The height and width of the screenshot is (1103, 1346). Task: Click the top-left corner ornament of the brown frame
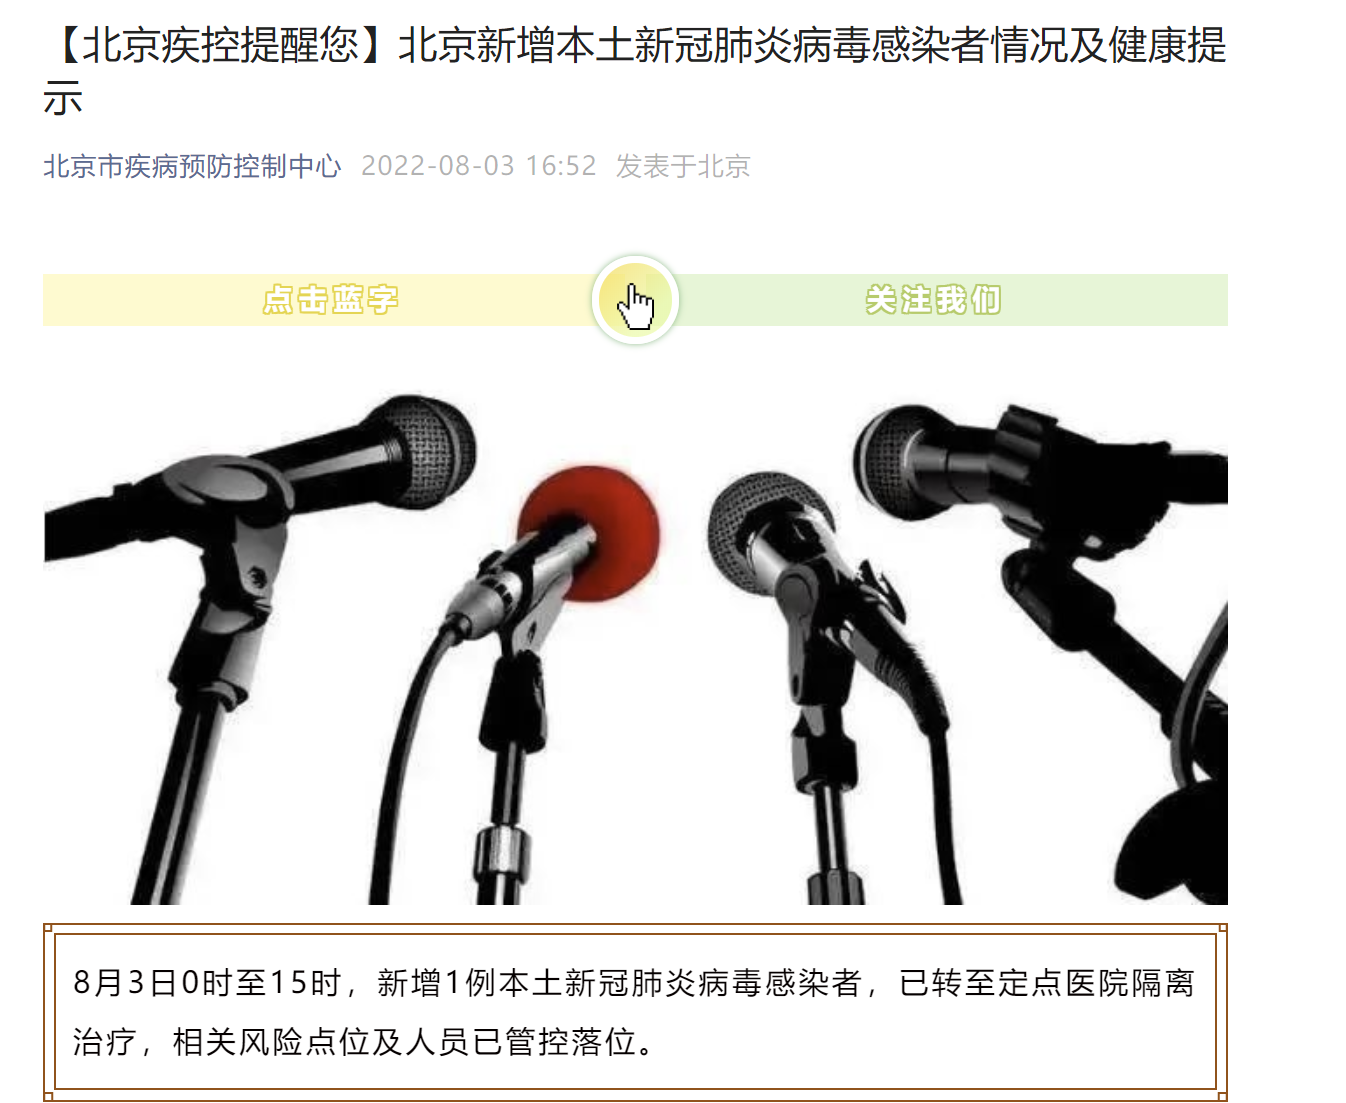[48, 928]
